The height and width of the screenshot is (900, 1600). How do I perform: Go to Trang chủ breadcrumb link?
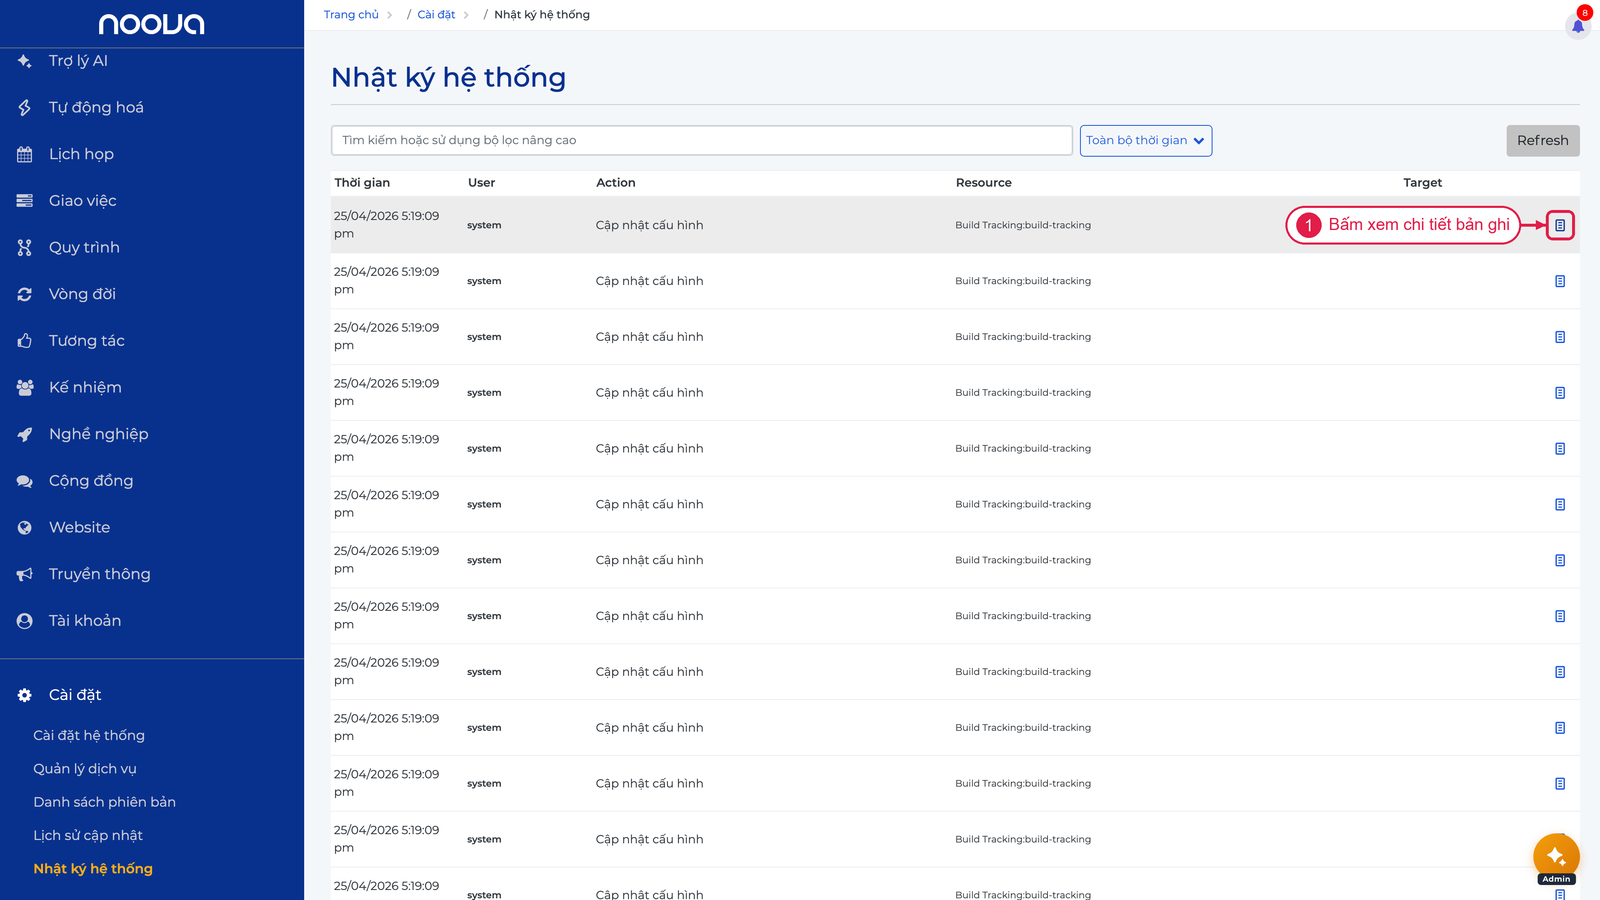(351, 15)
